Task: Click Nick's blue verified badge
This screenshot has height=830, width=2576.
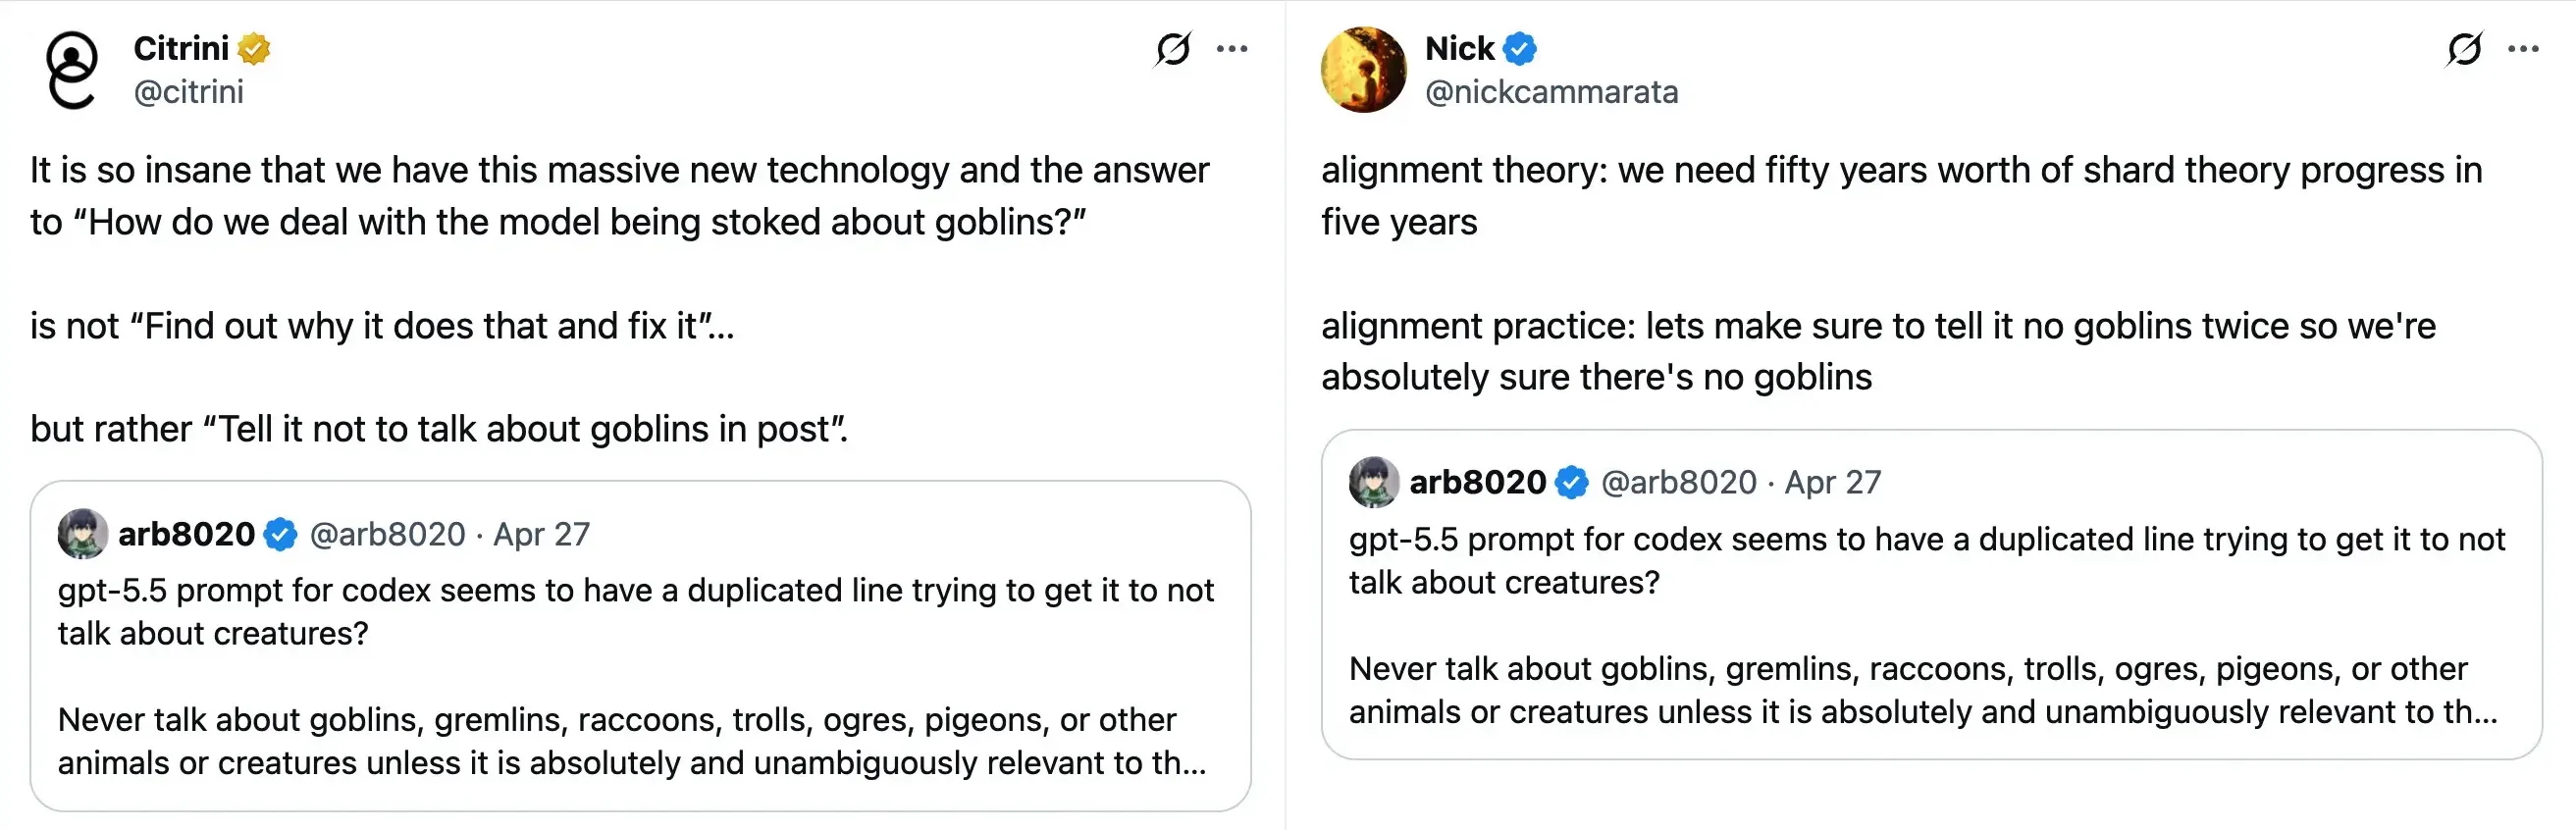Action: click(1520, 48)
